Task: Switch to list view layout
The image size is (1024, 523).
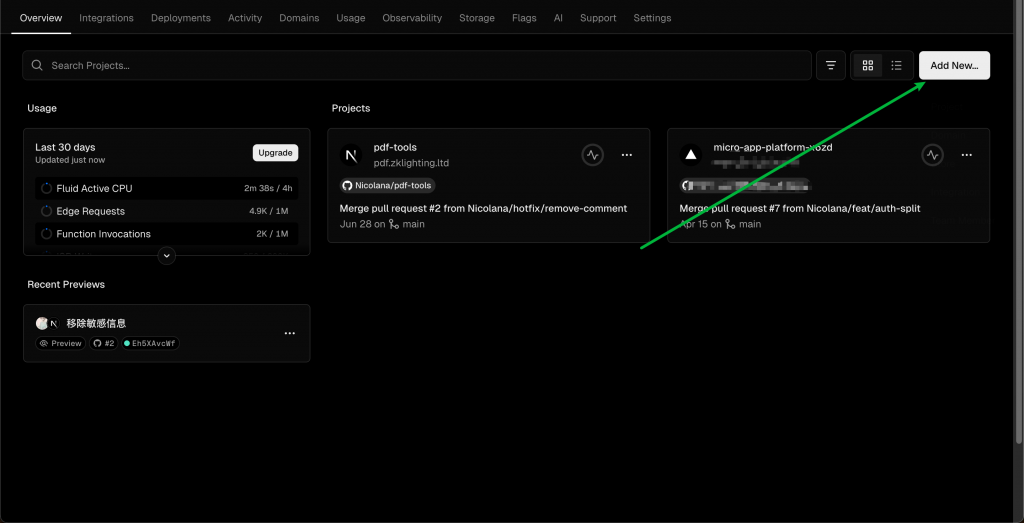Action: (897, 66)
